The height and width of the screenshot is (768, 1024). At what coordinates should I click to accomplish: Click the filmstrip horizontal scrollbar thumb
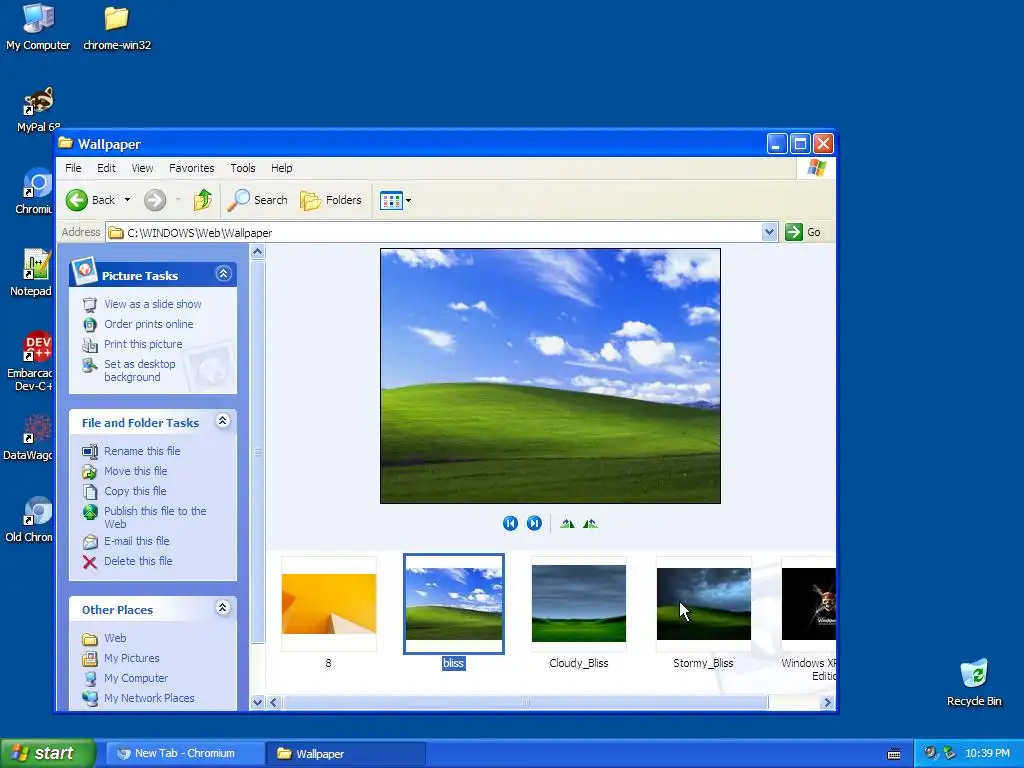525,703
